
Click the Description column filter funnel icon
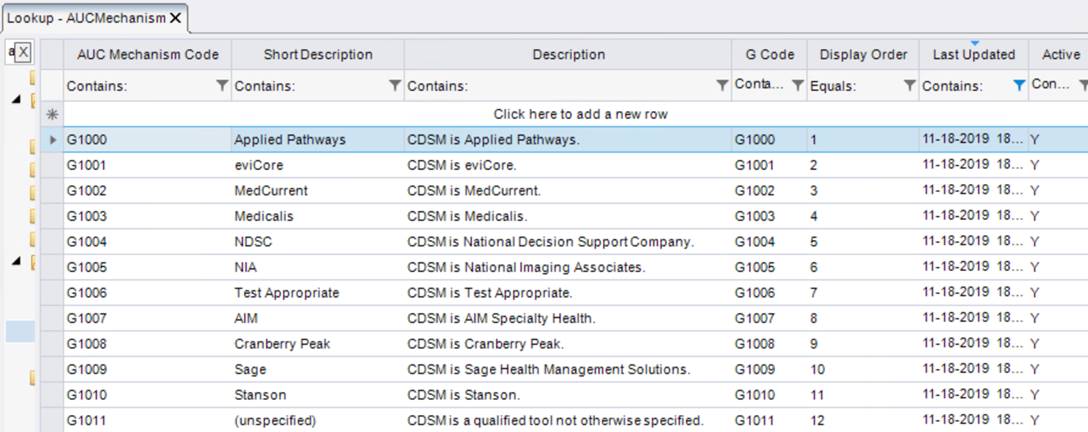(722, 86)
